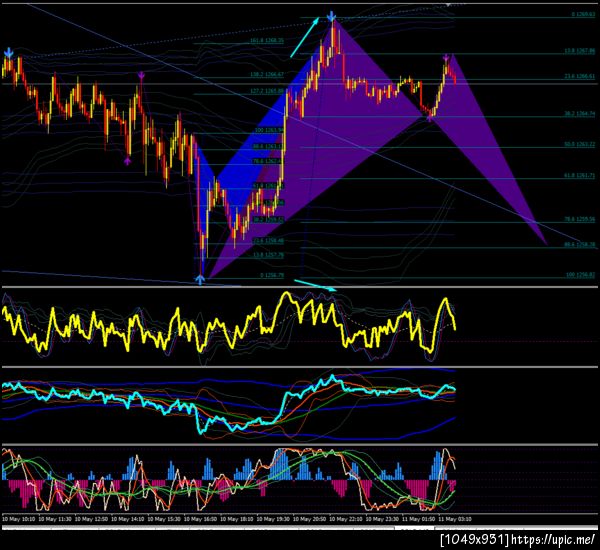Screen dimensions: 600x550
Task: Click the 10 May 16:50 time axis label
Action: point(200,519)
